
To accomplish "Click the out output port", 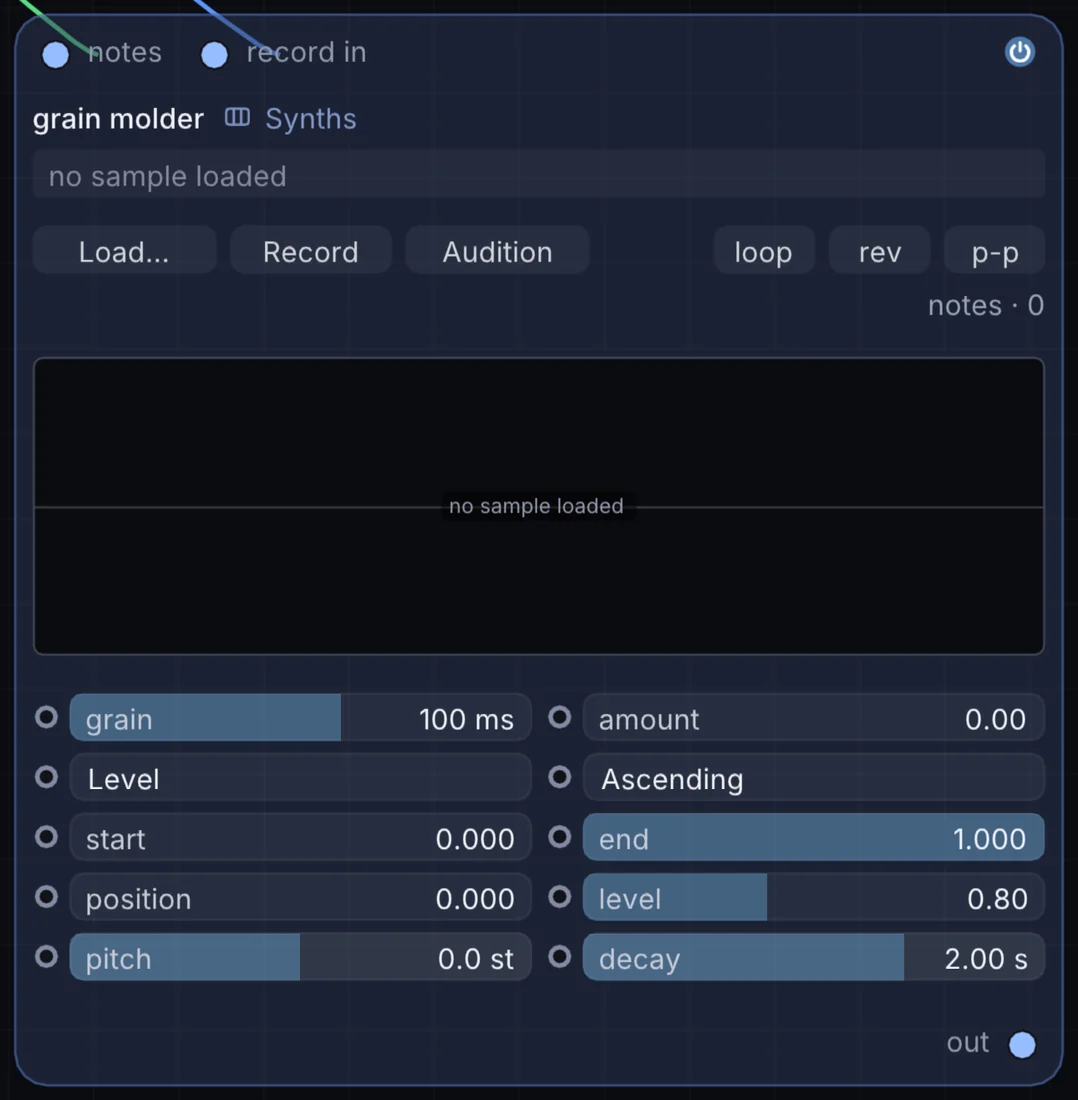I will 1022,1044.
